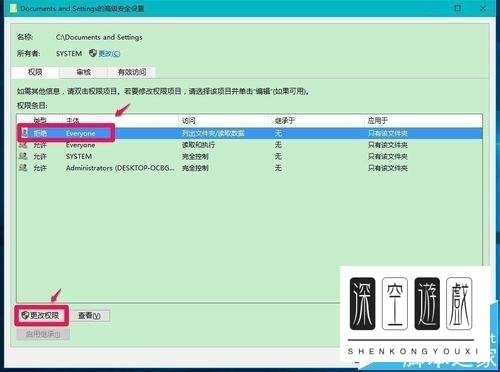Sort by the 继承于 column header
The width and height of the screenshot is (500, 372).
click(284, 120)
